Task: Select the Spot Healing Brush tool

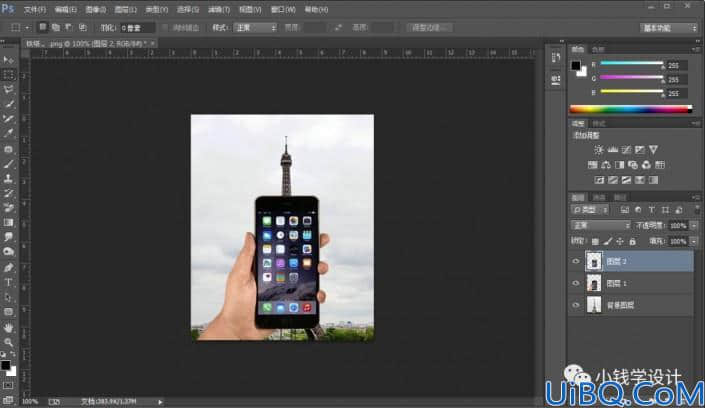Action: [x=8, y=149]
